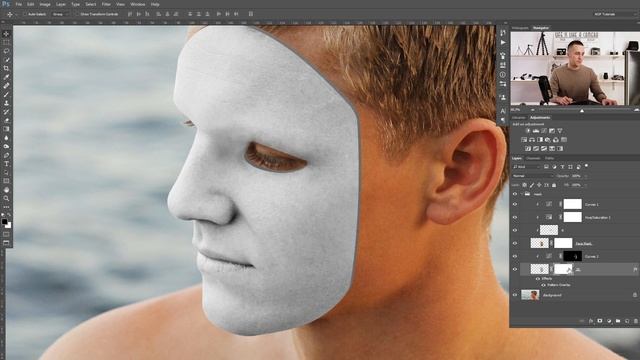Screen dimensions: 640x360
Task: Select the Horizontal Type tool
Action: click(x=6, y=164)
